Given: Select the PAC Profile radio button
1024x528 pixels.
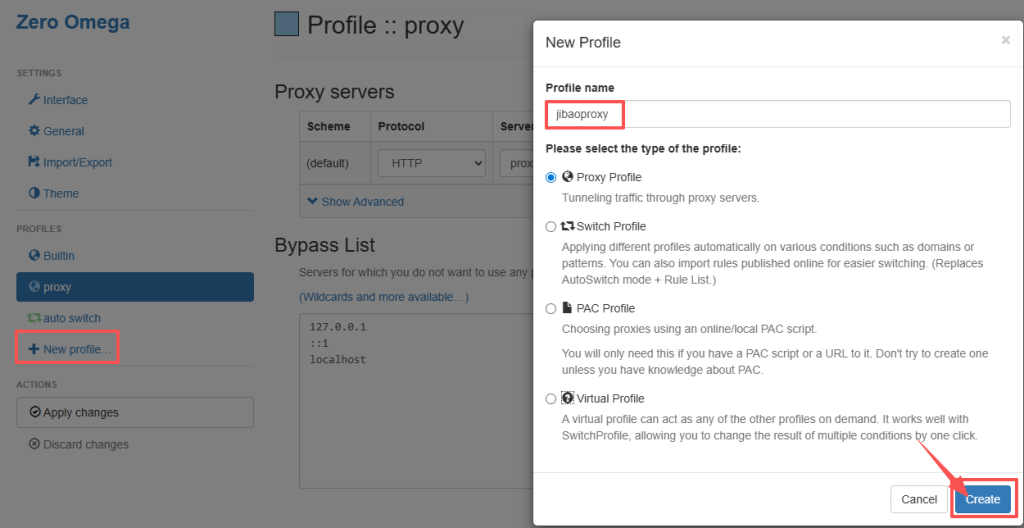Looking at the screenshot, I should point(551,309).
